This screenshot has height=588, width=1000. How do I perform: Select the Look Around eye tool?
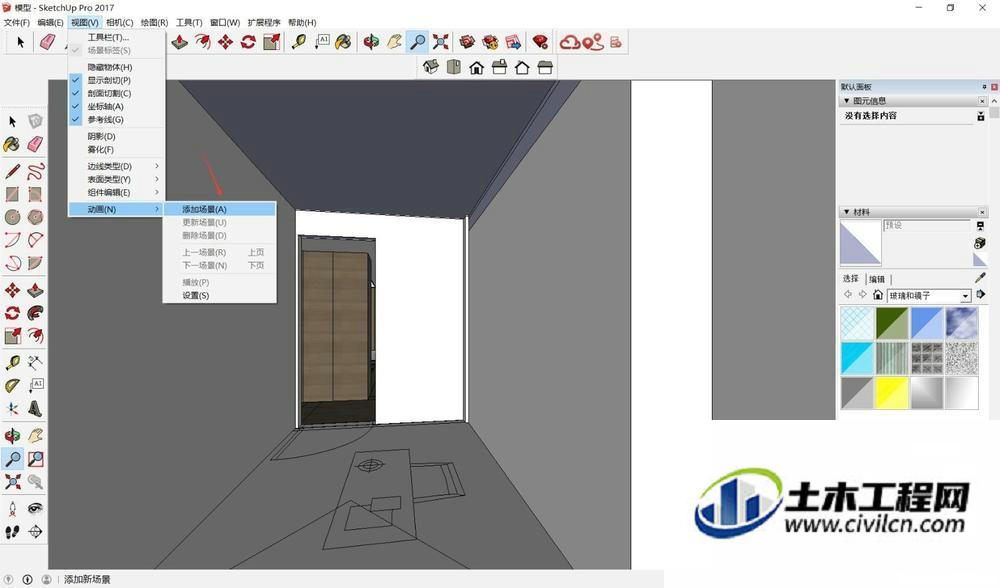pyautogui.click(x=36, y=508)
